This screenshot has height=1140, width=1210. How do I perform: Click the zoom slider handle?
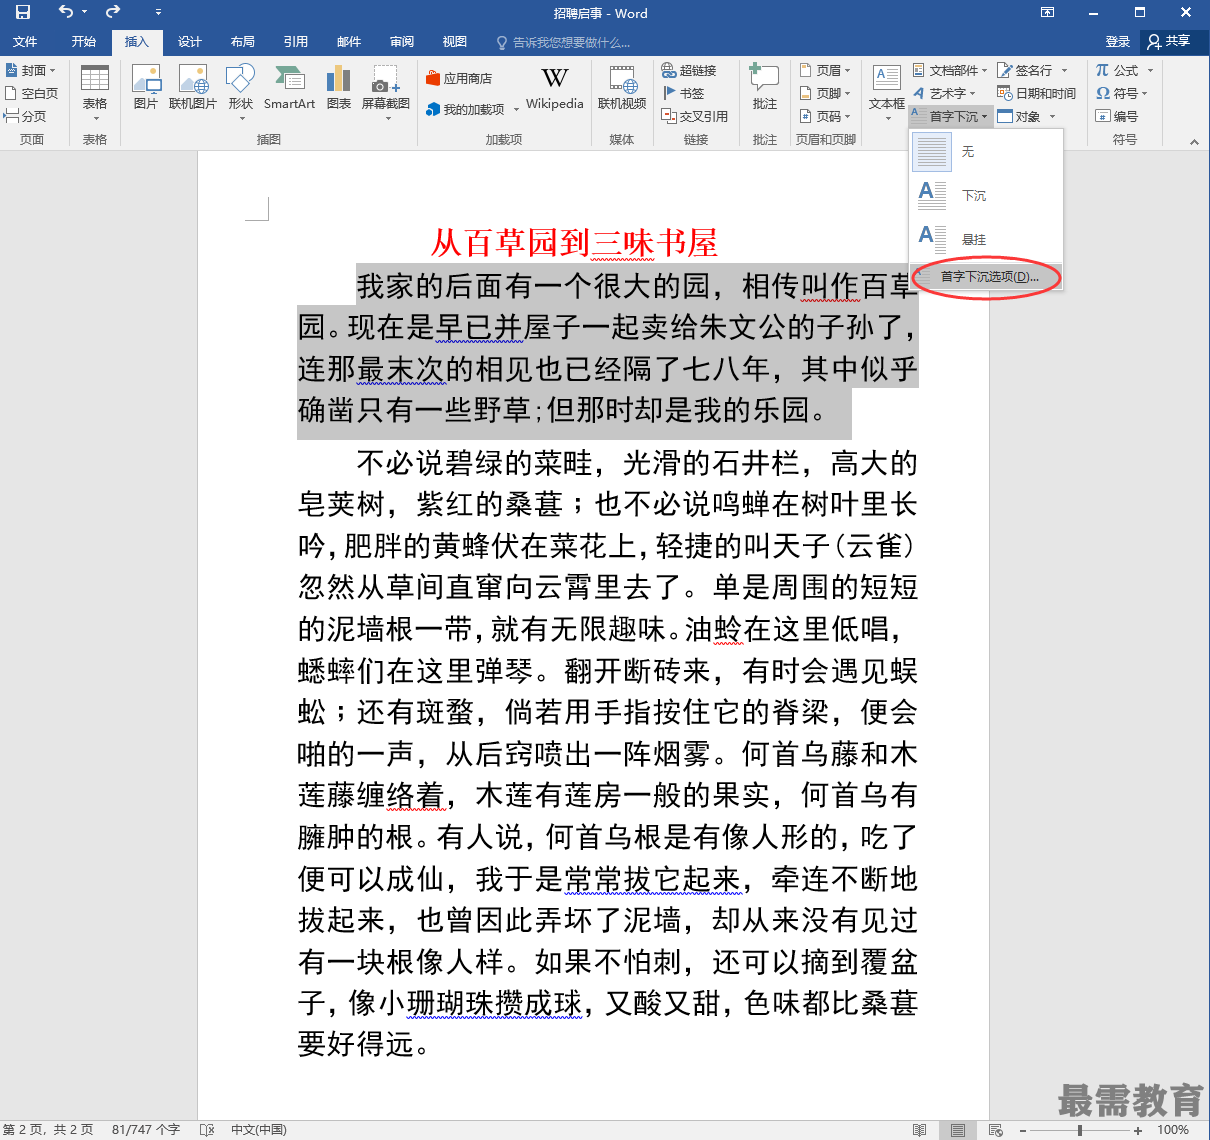click(x=1080, y=1130)
